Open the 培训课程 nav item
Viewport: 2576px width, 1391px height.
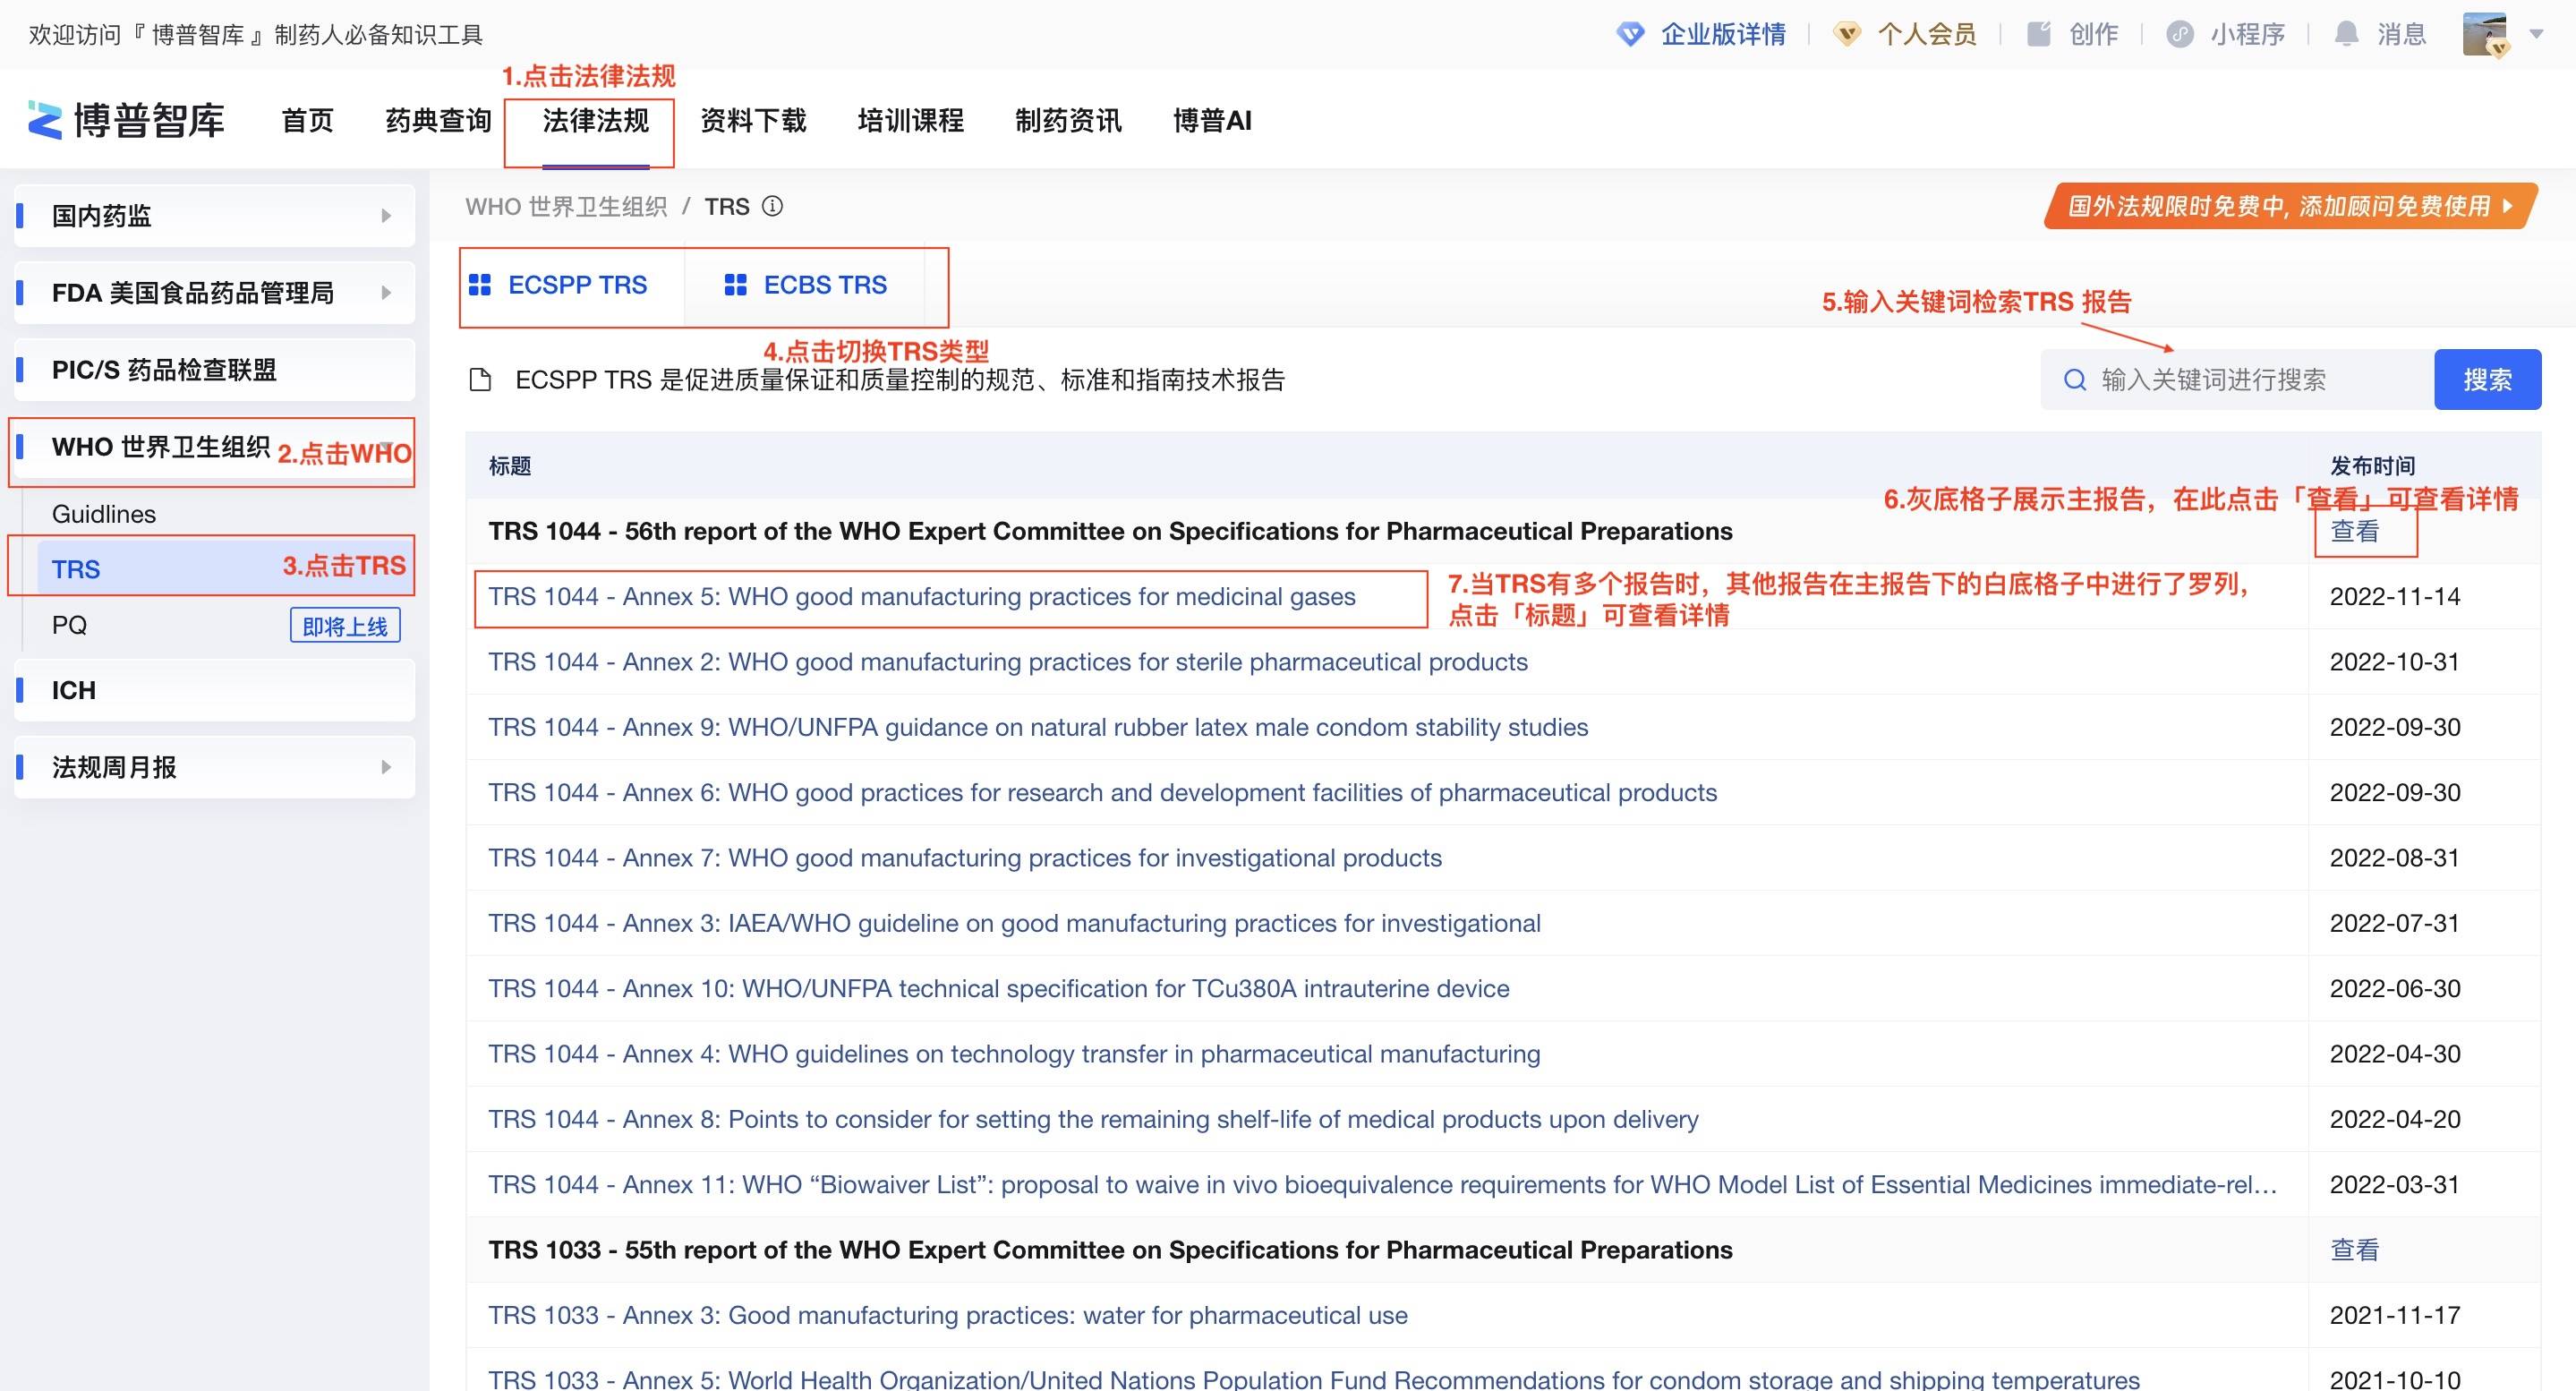coord(911,121)
